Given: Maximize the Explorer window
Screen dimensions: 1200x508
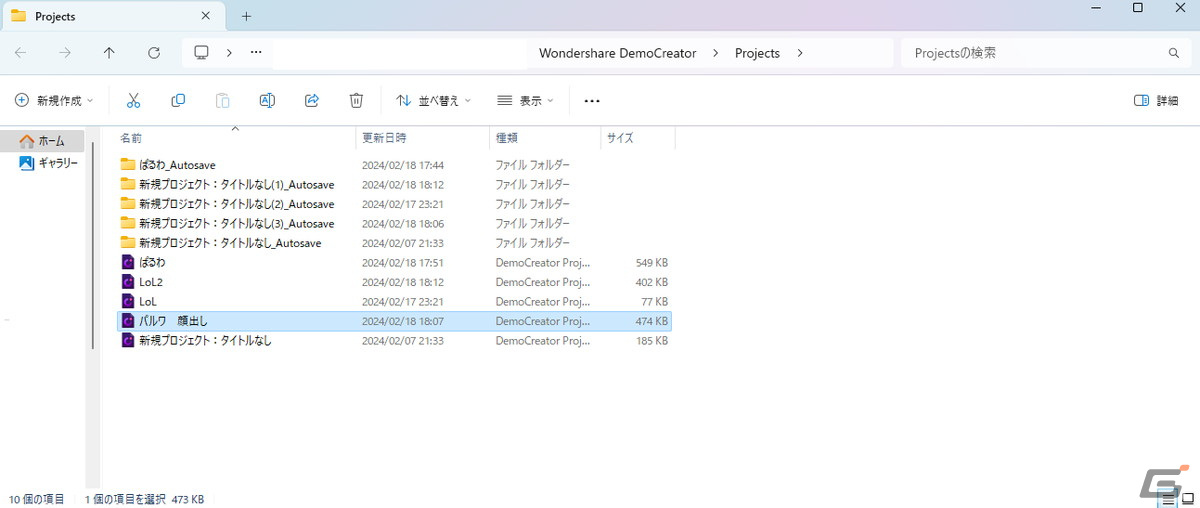Looking at the screenshot, I should [1137, 8].
